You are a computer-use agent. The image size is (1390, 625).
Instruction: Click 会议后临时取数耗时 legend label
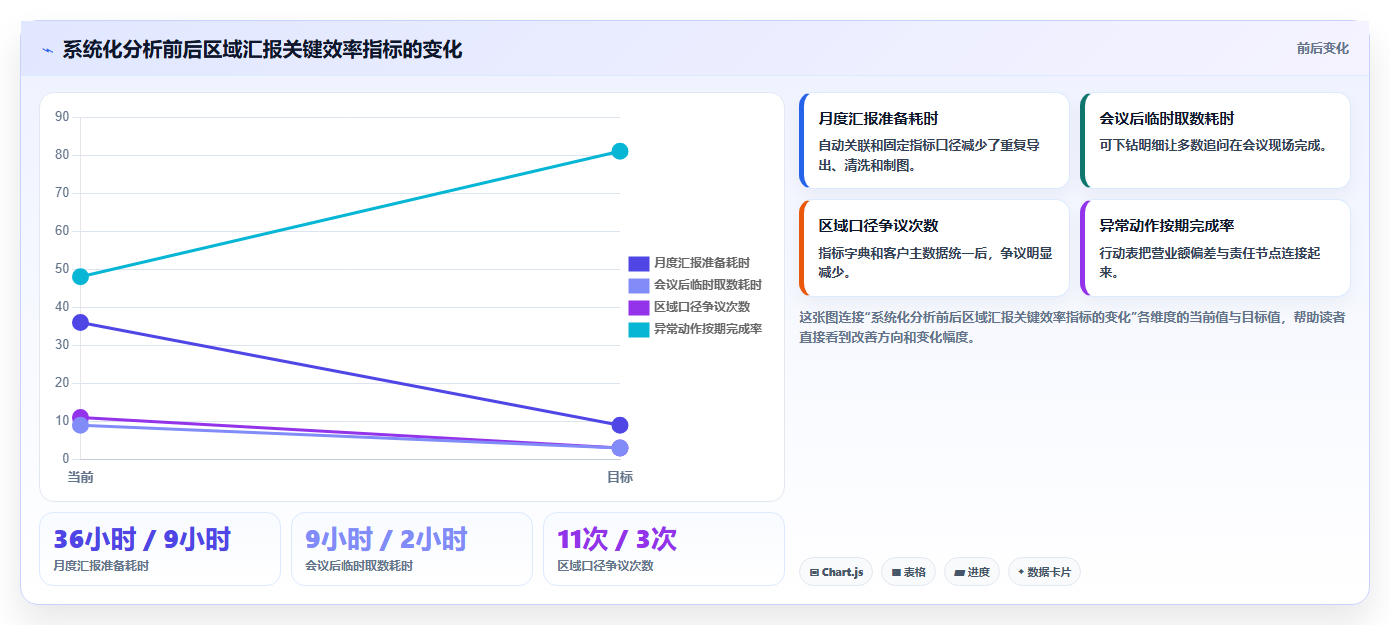(x=708, y=285)
